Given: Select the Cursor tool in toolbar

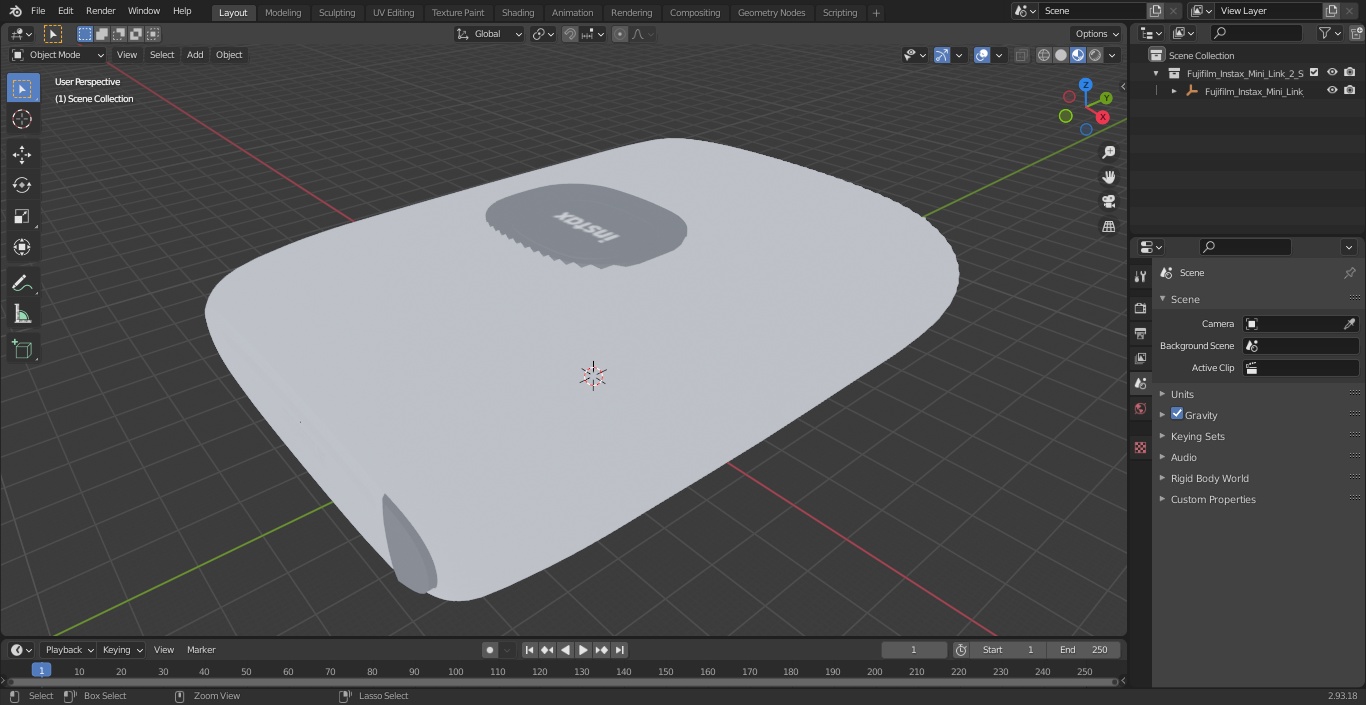Looking at the screenshot, I should 22,119.
